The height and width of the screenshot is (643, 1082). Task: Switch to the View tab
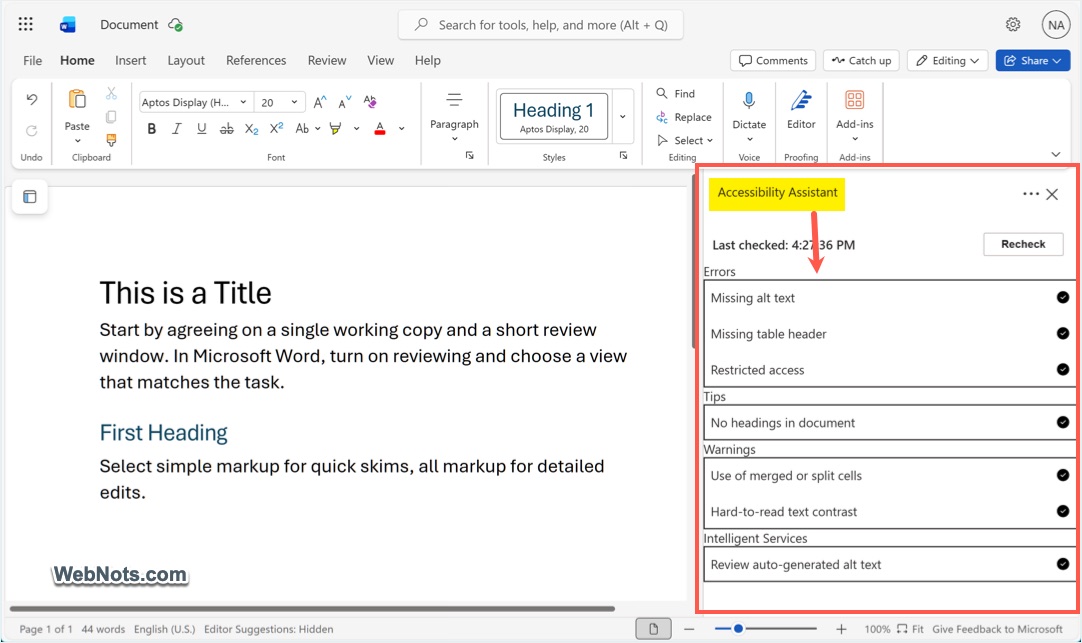point(380,61)
